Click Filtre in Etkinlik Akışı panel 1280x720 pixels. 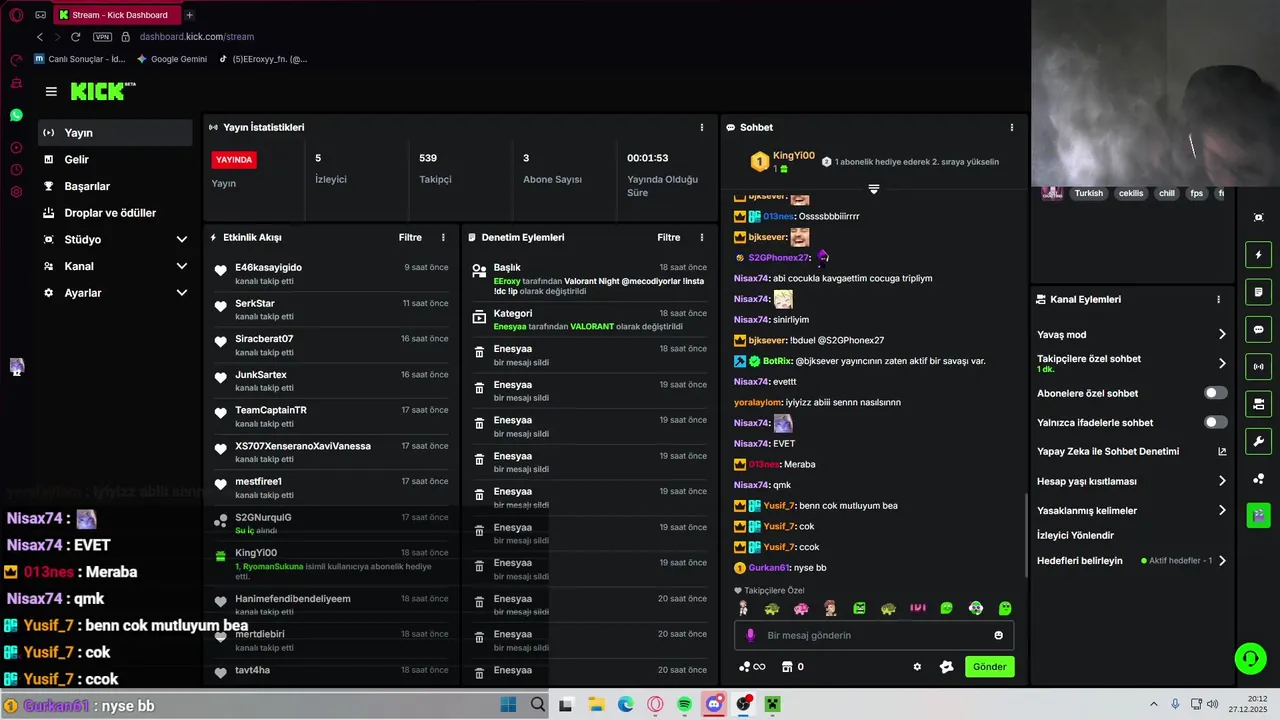tap(410, 237)
